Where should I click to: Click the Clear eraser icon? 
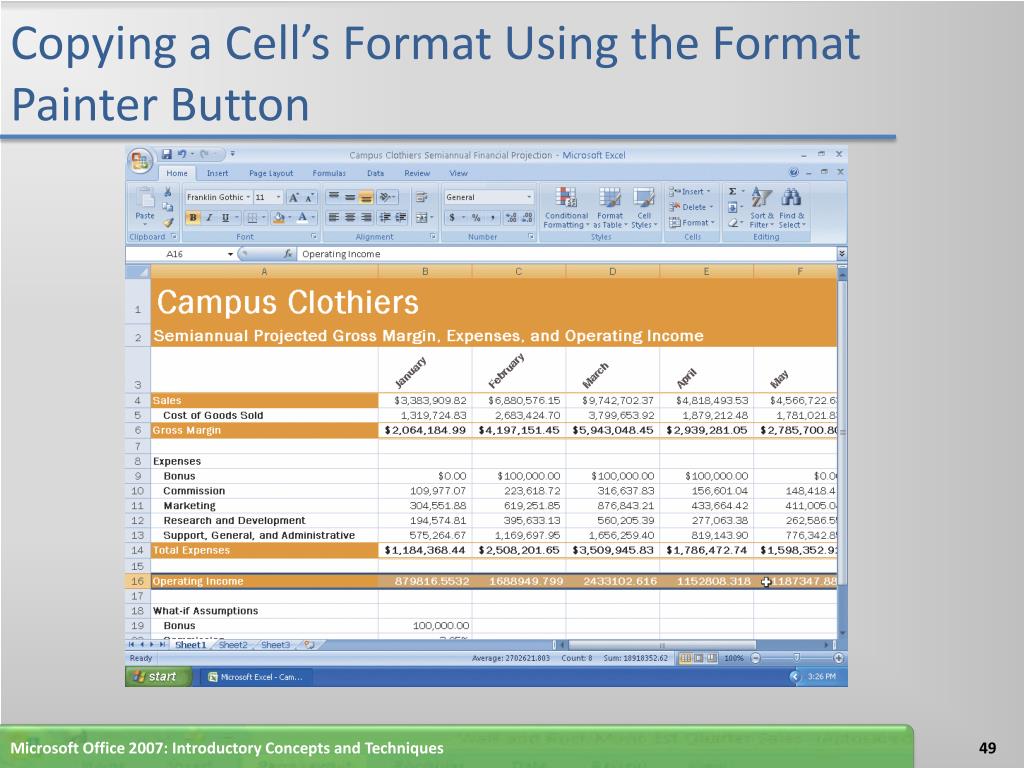tap(733, 223)
